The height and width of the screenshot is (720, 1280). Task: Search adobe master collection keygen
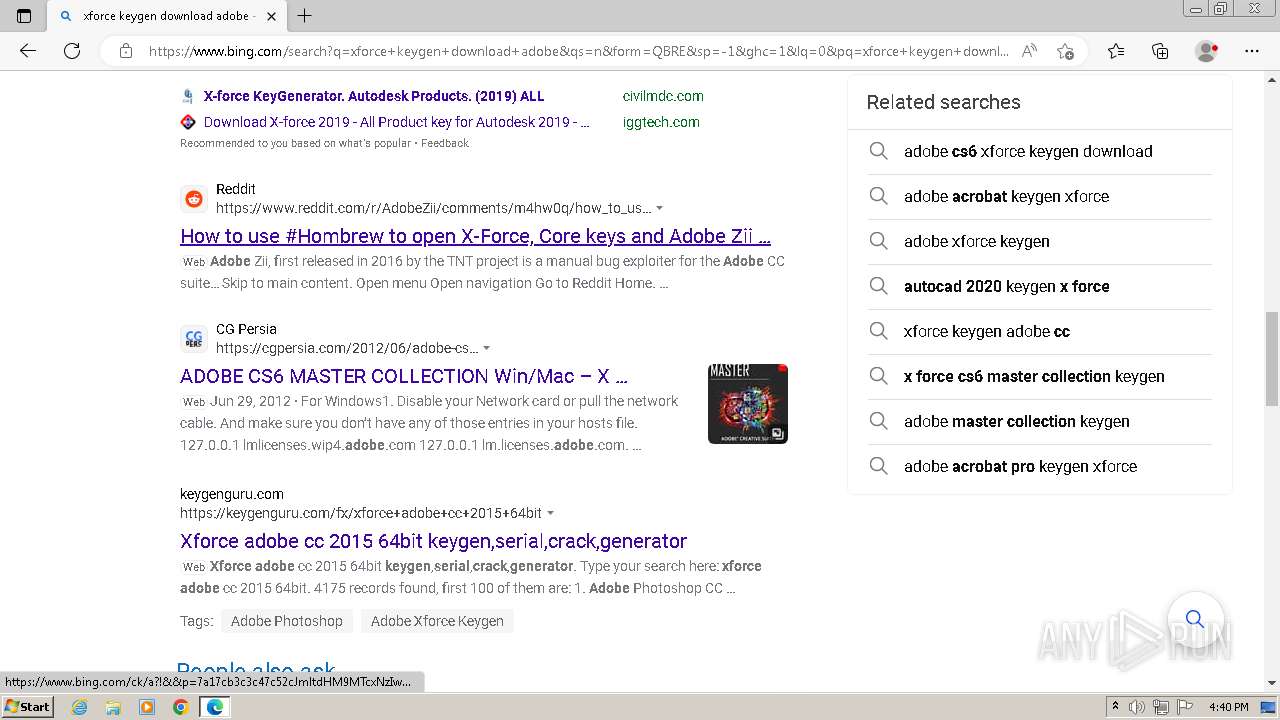(x=1039, y=421)
